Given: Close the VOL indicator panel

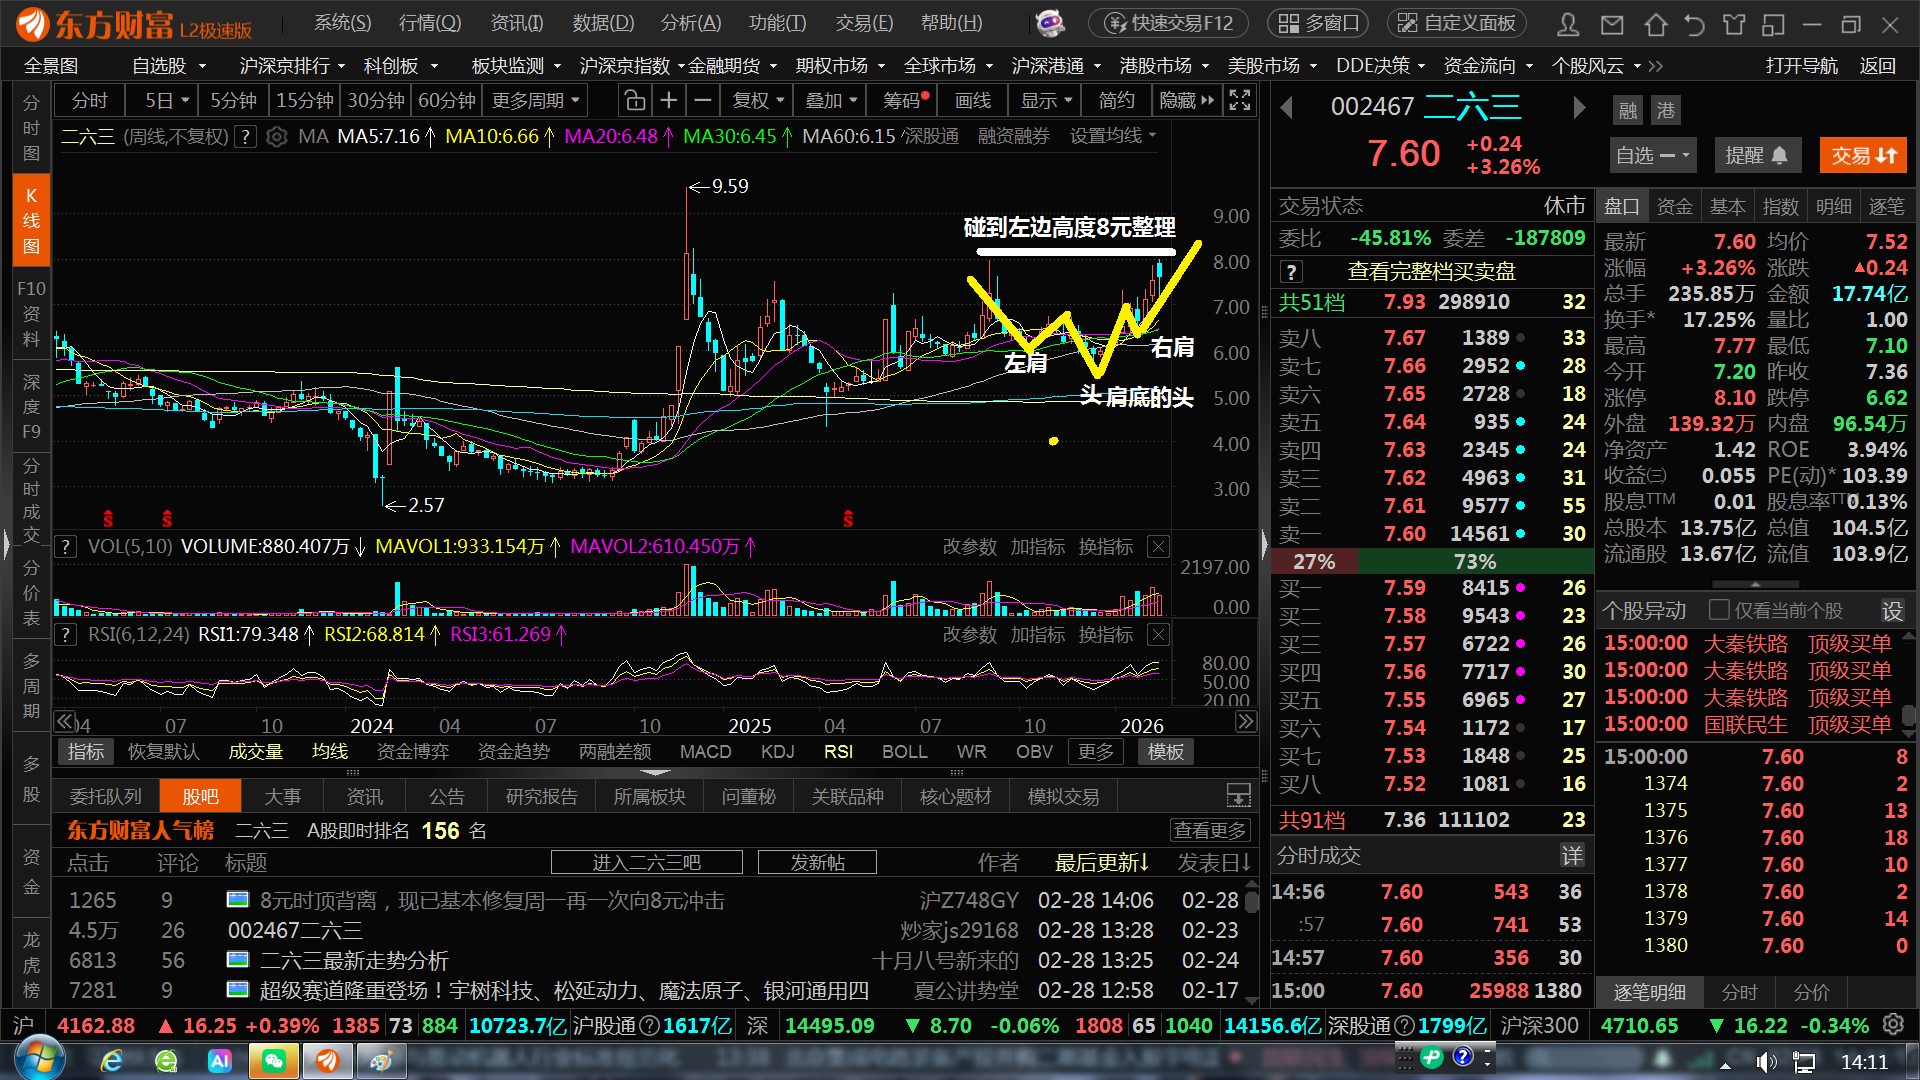Looking at the screenshot, I should [1158, 547].
